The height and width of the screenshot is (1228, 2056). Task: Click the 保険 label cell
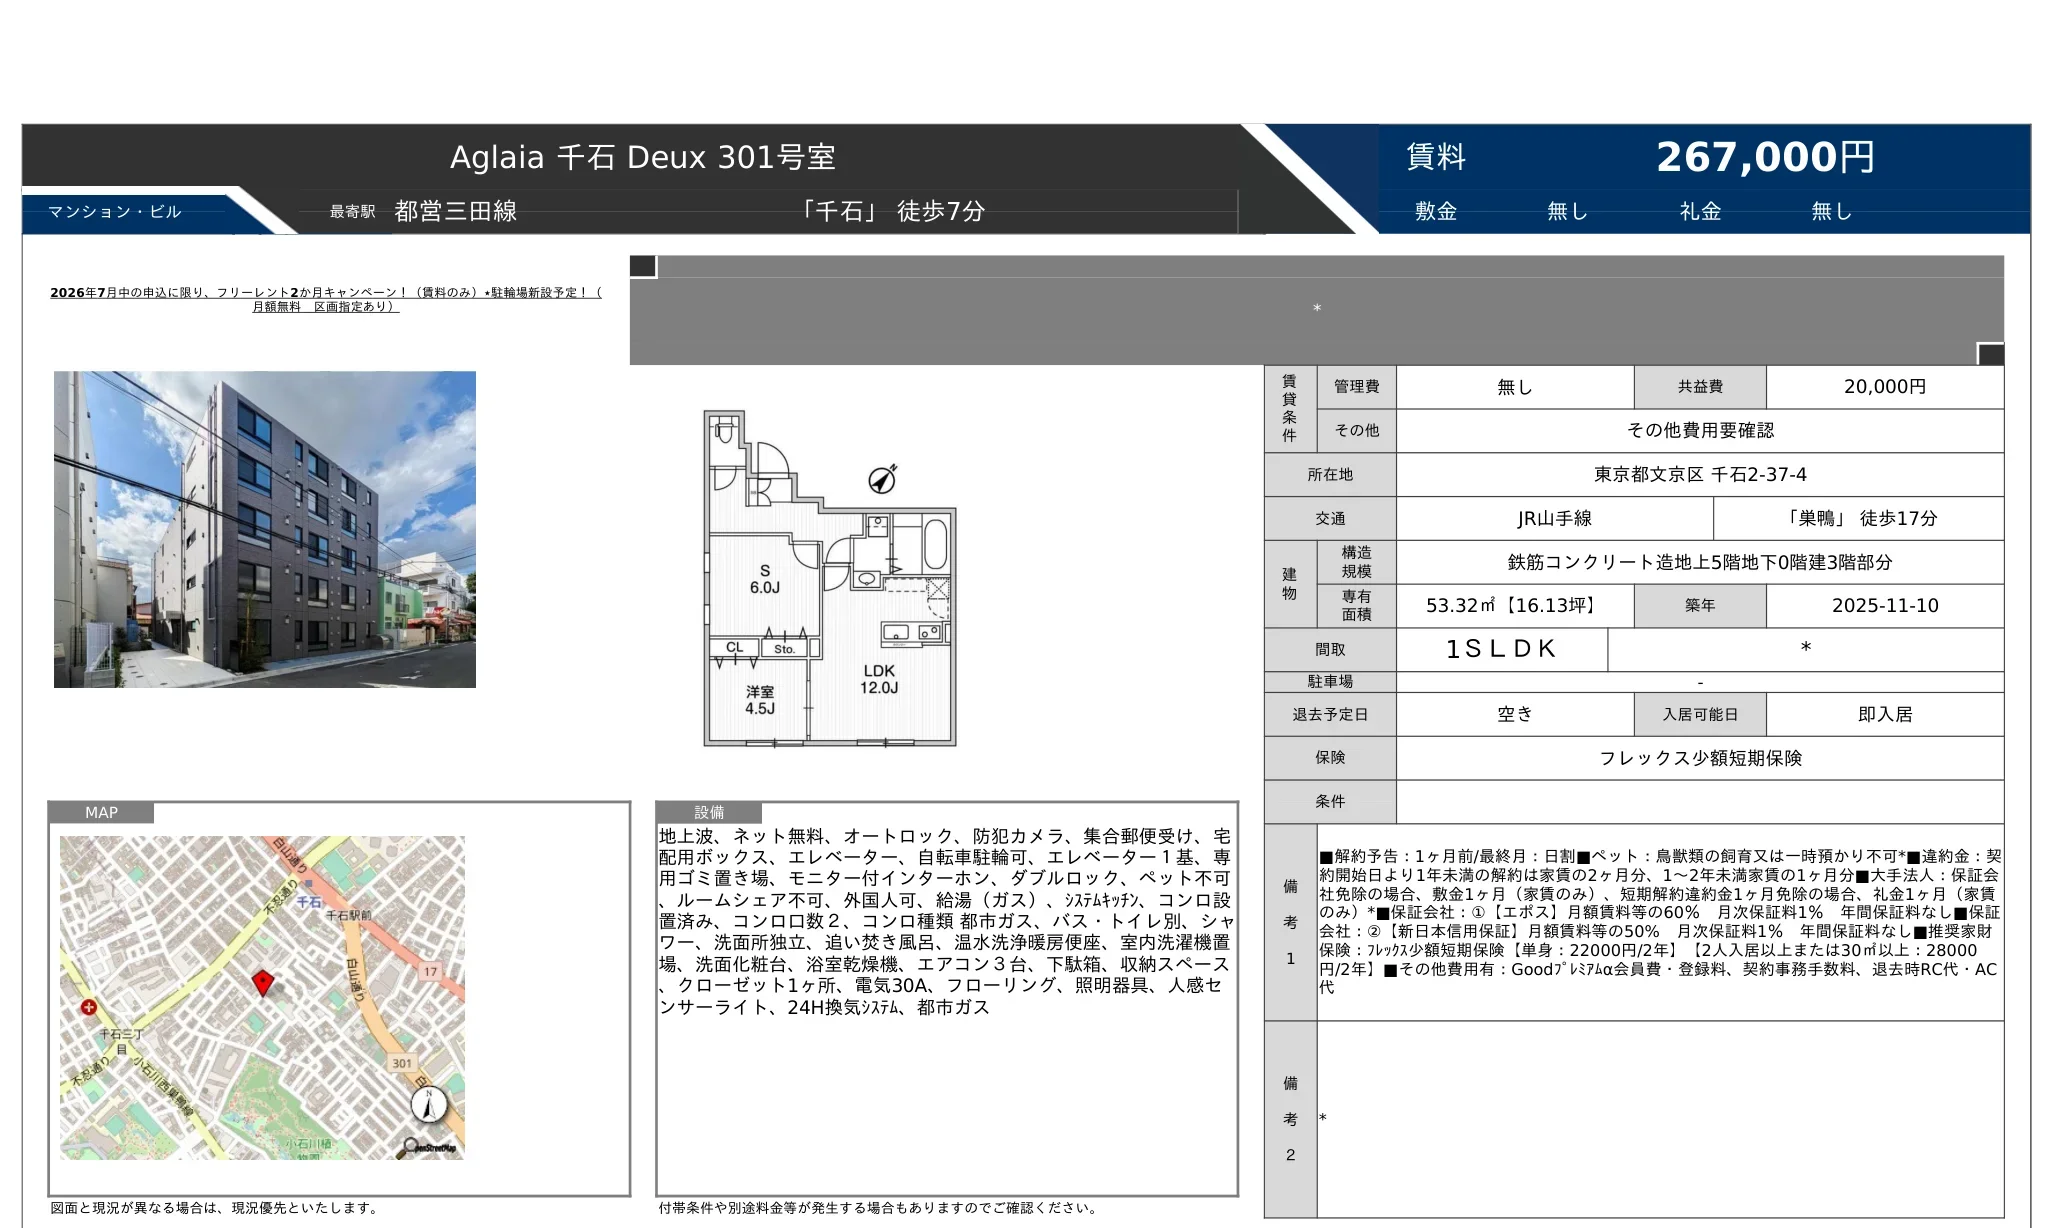1330,758
